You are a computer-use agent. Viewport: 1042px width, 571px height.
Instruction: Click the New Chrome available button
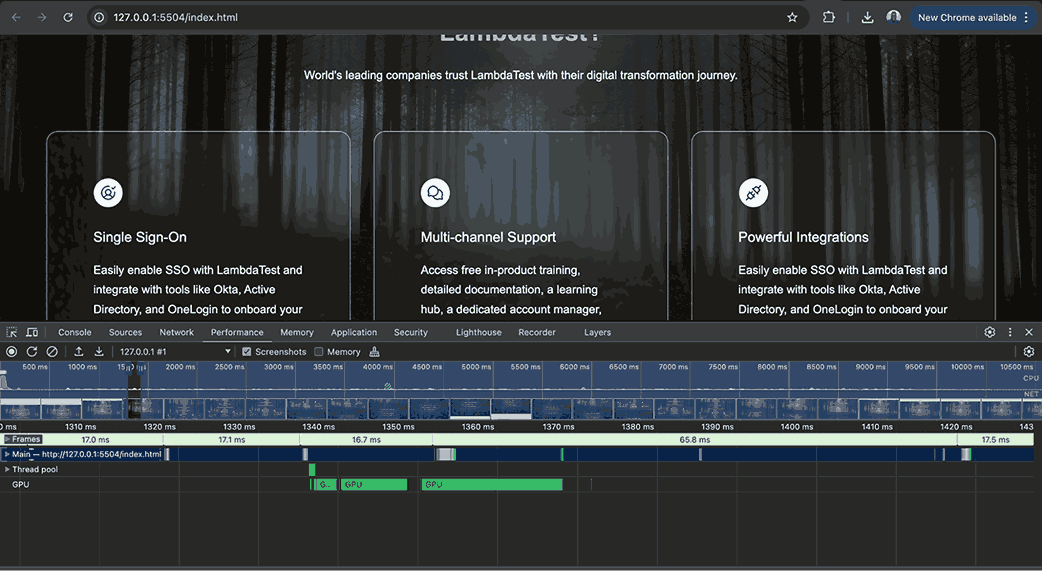pyautogui.click(x=973, y=17)
